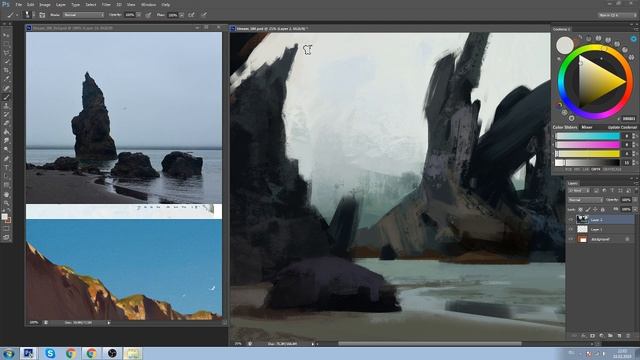Select the Crop tool
This screenshot has height=360, width=640.
[6, 71]
